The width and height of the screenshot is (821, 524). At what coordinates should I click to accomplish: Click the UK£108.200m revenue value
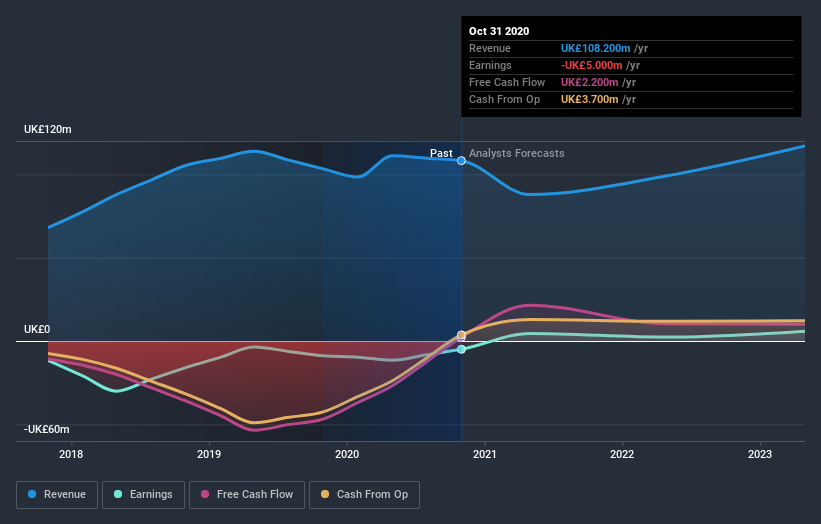pyautogui.click(x=595, y=48)
